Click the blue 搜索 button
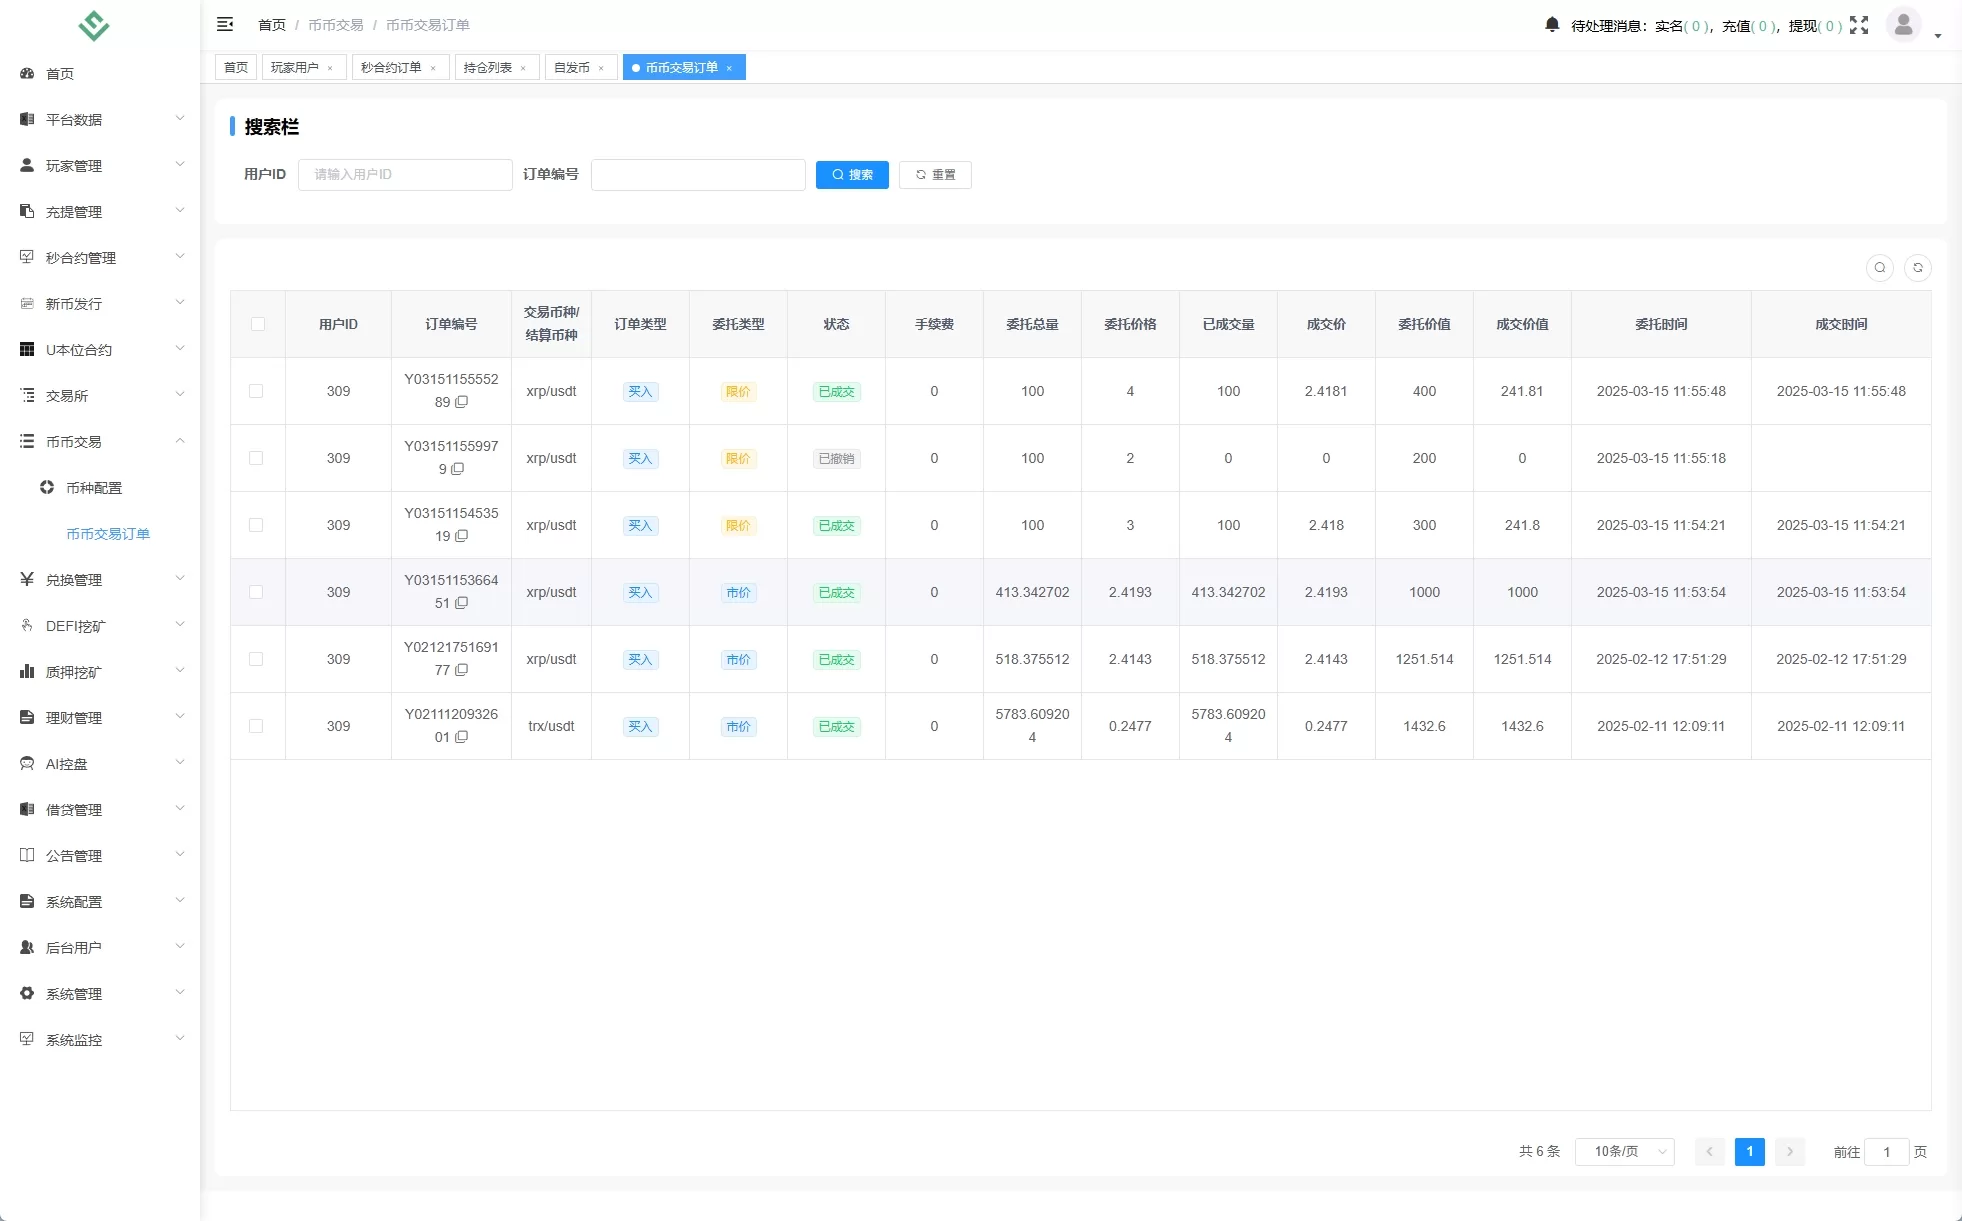 [852, 175]
